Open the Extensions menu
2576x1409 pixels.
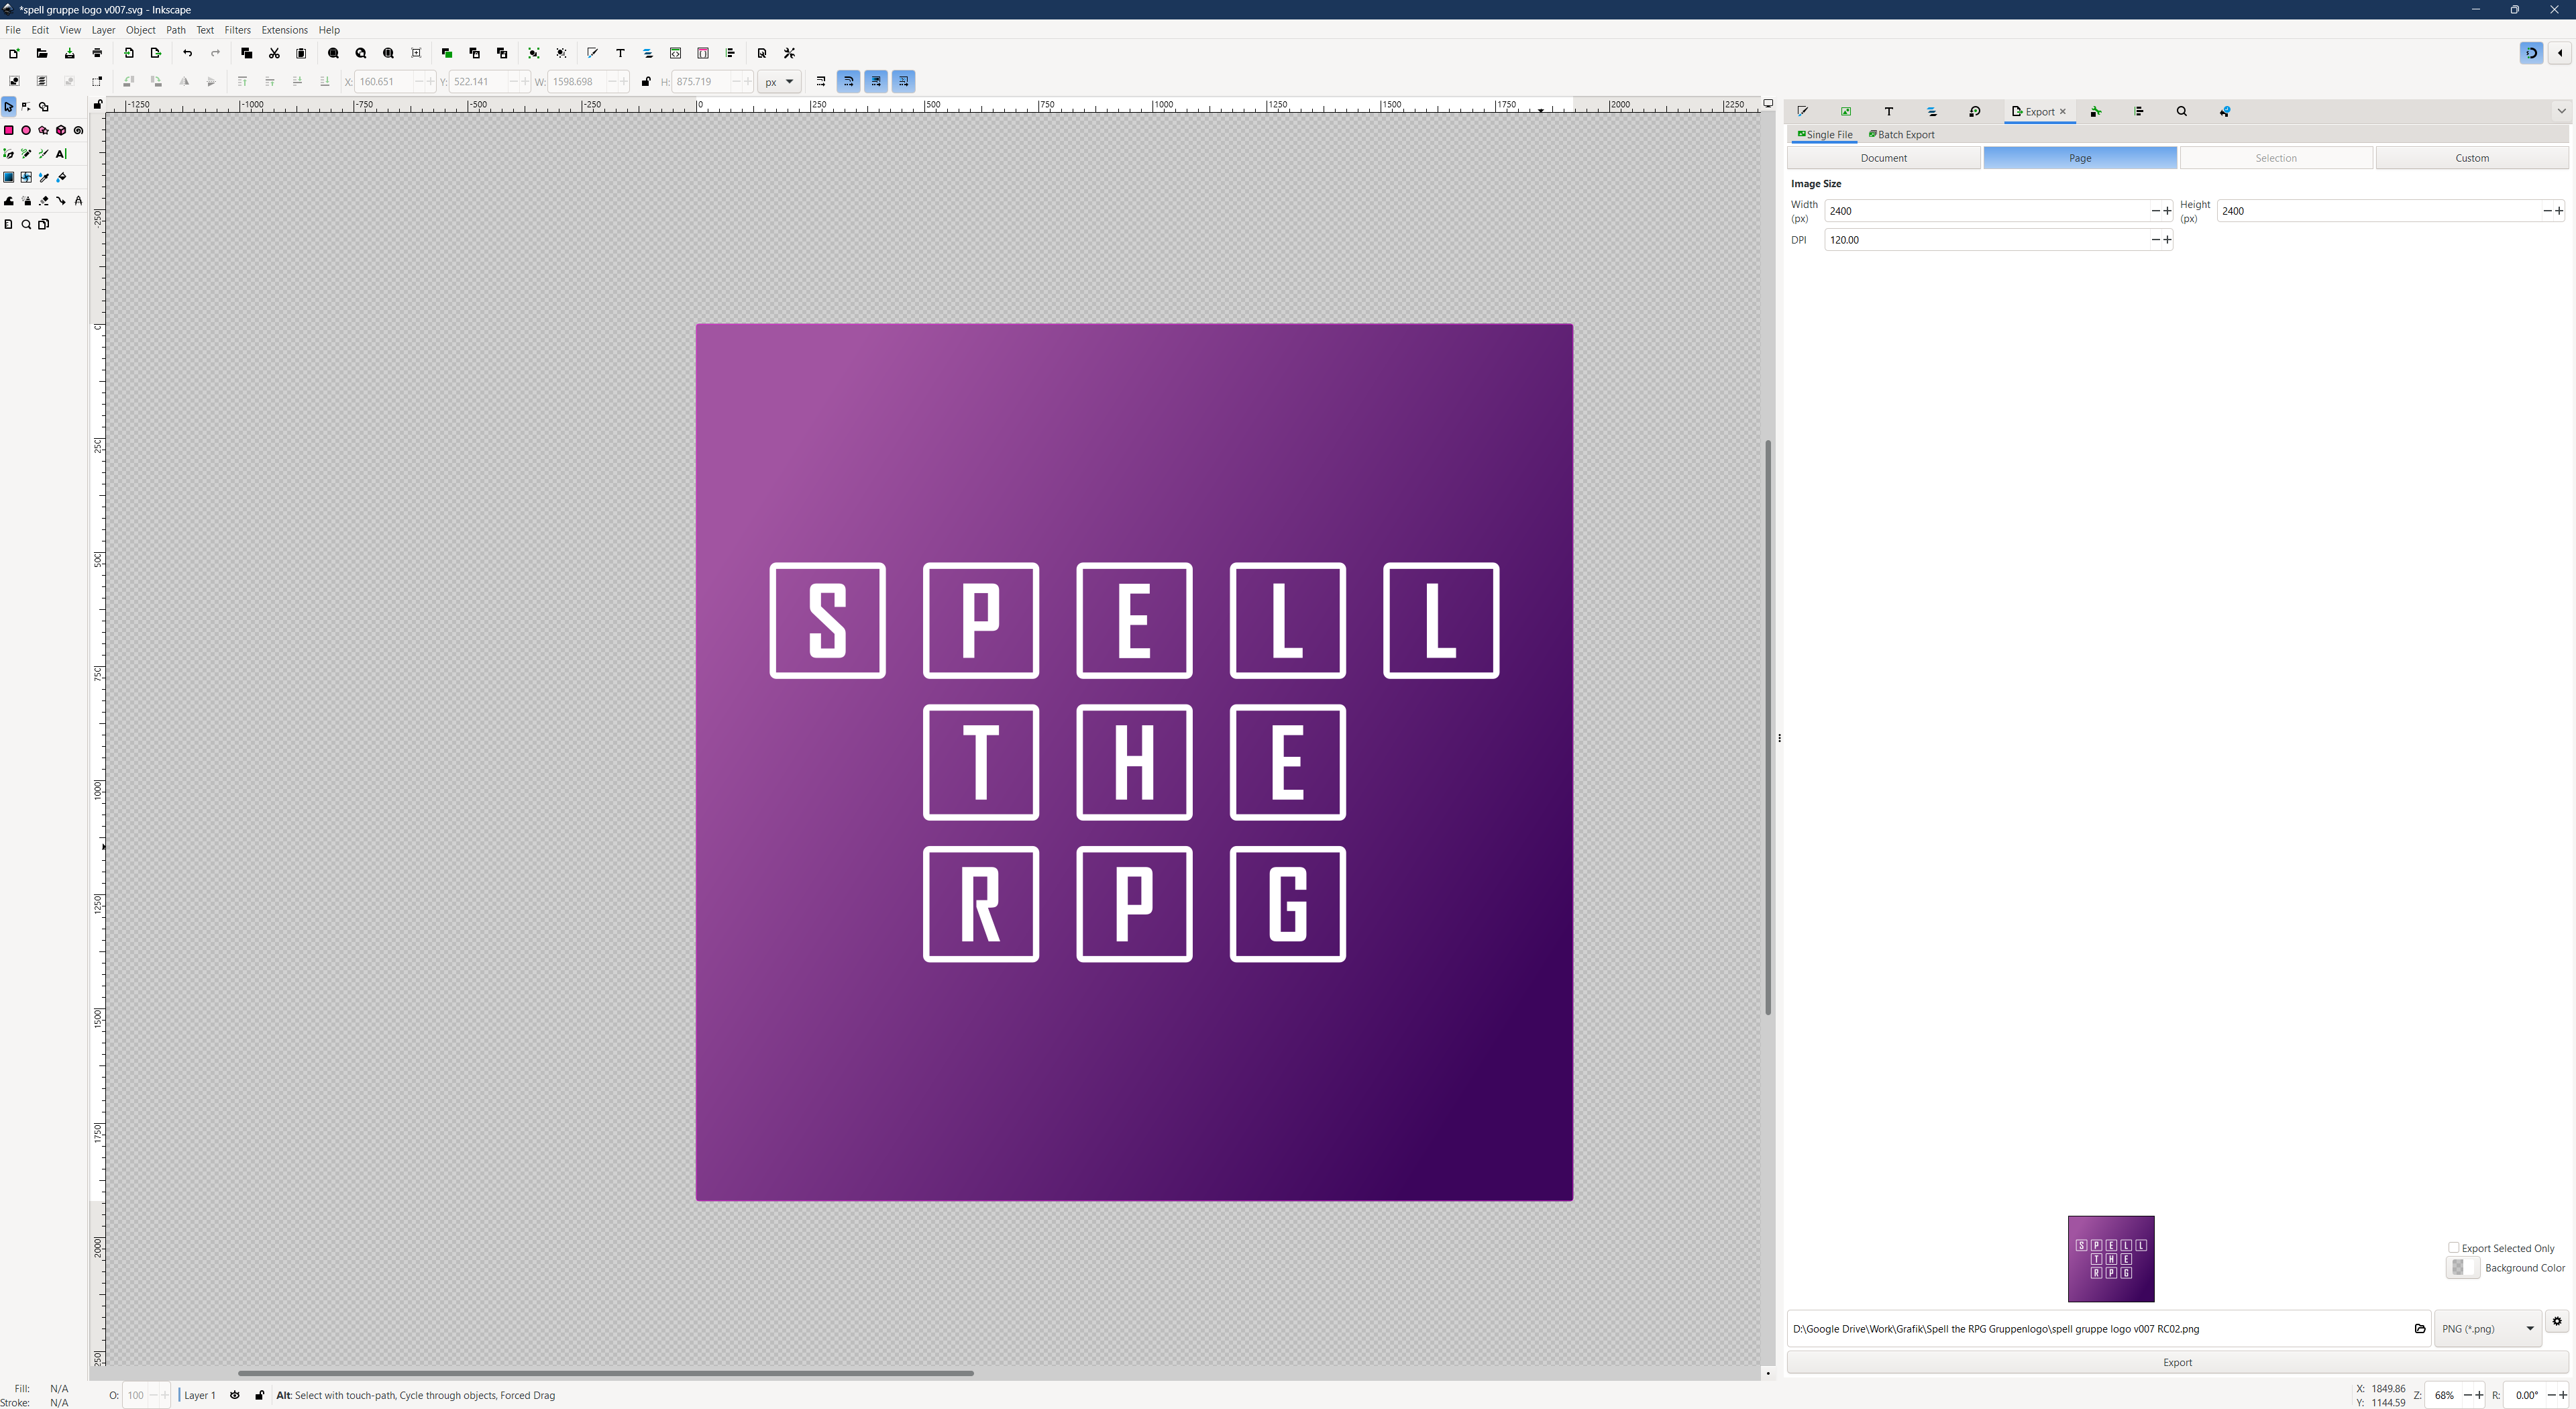[284, 30]
